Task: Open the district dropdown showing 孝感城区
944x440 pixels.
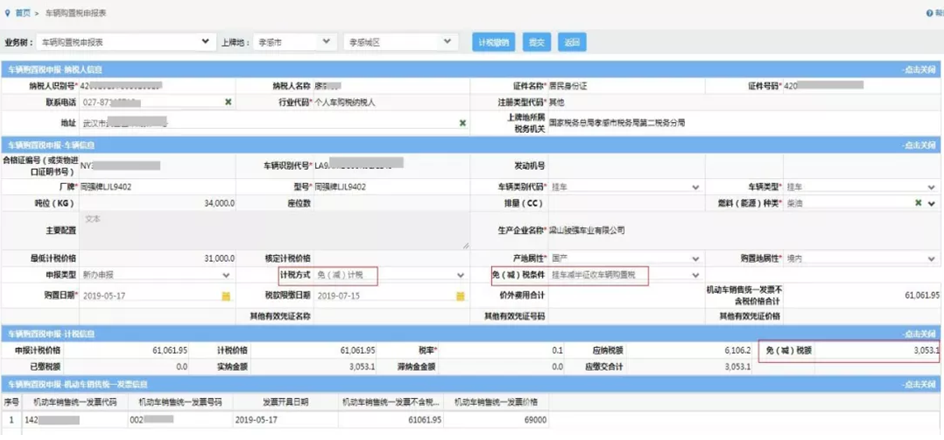Action: coord(400,42)
